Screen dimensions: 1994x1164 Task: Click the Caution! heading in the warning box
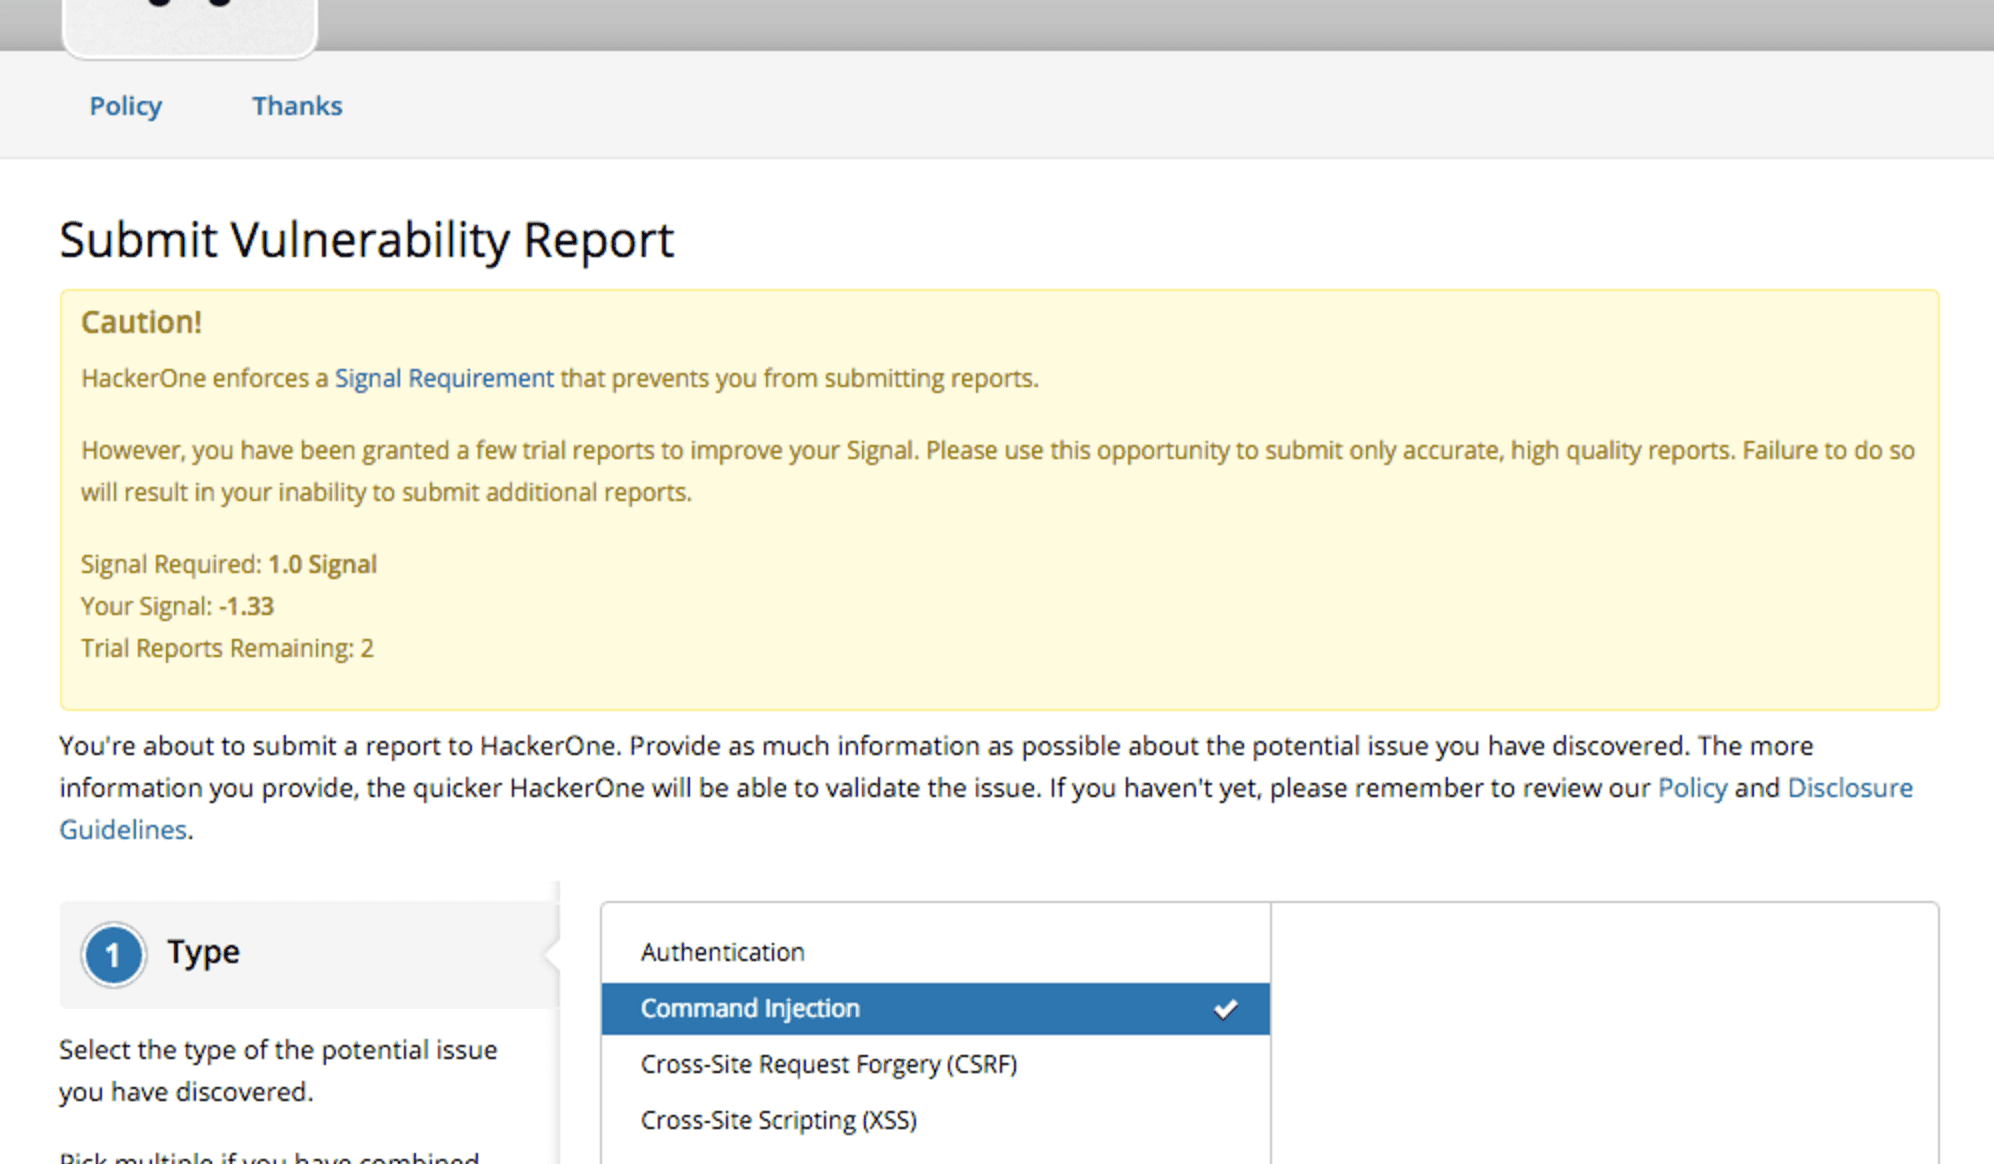coord(141,322)
